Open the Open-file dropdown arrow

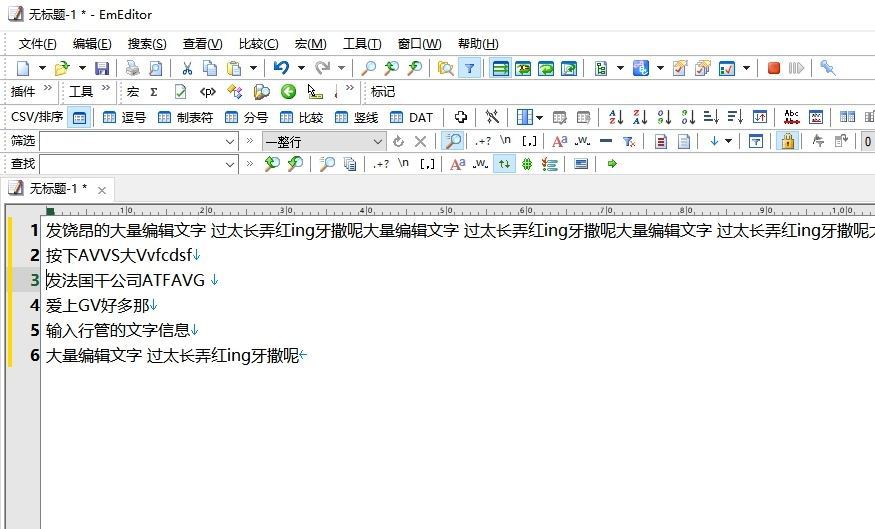82,68
